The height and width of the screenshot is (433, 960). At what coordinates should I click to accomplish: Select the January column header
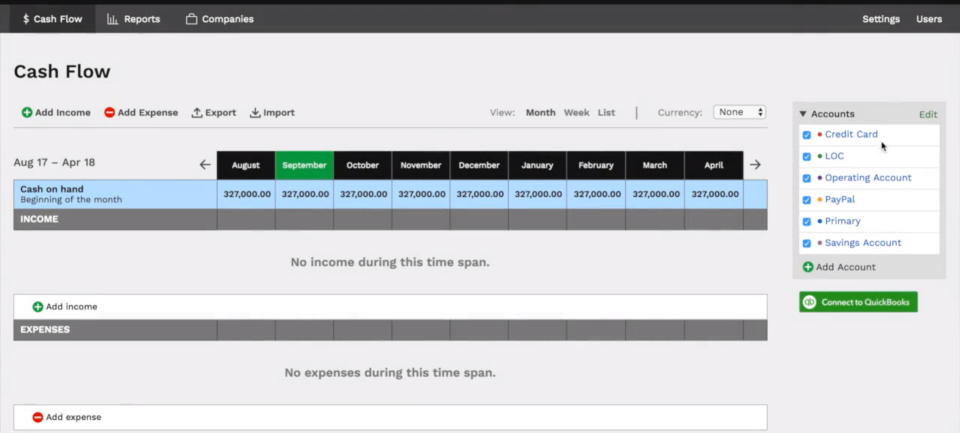click(x=537, y=165)
